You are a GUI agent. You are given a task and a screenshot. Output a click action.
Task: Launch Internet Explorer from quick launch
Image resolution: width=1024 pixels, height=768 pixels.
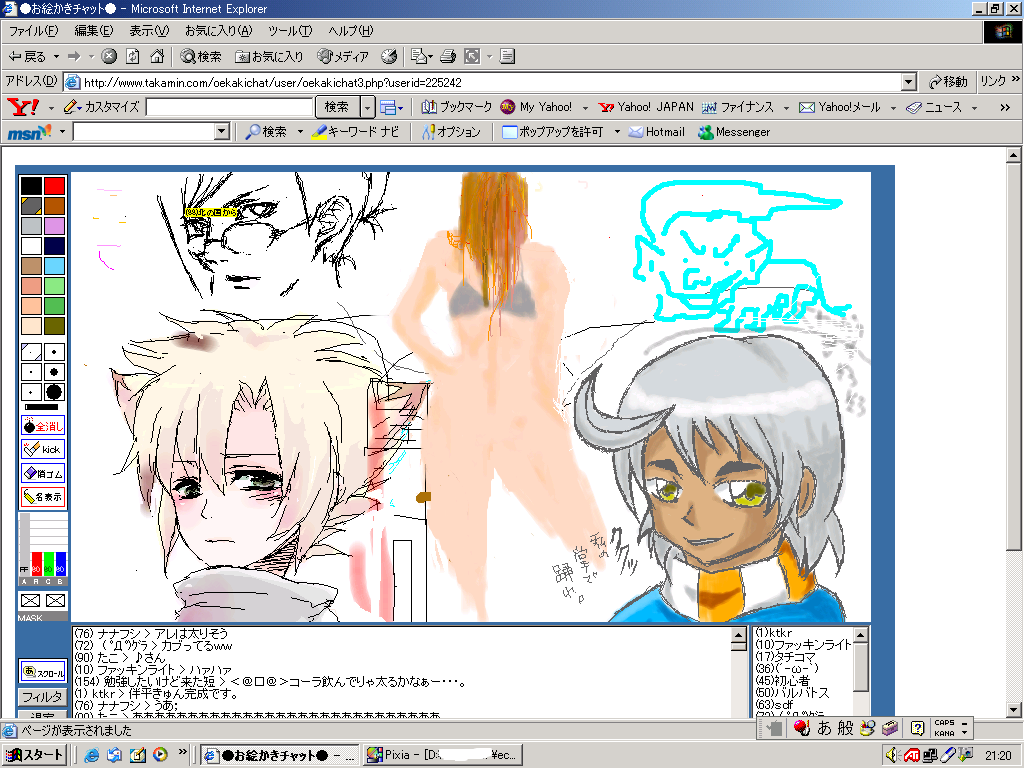[91, 755]
